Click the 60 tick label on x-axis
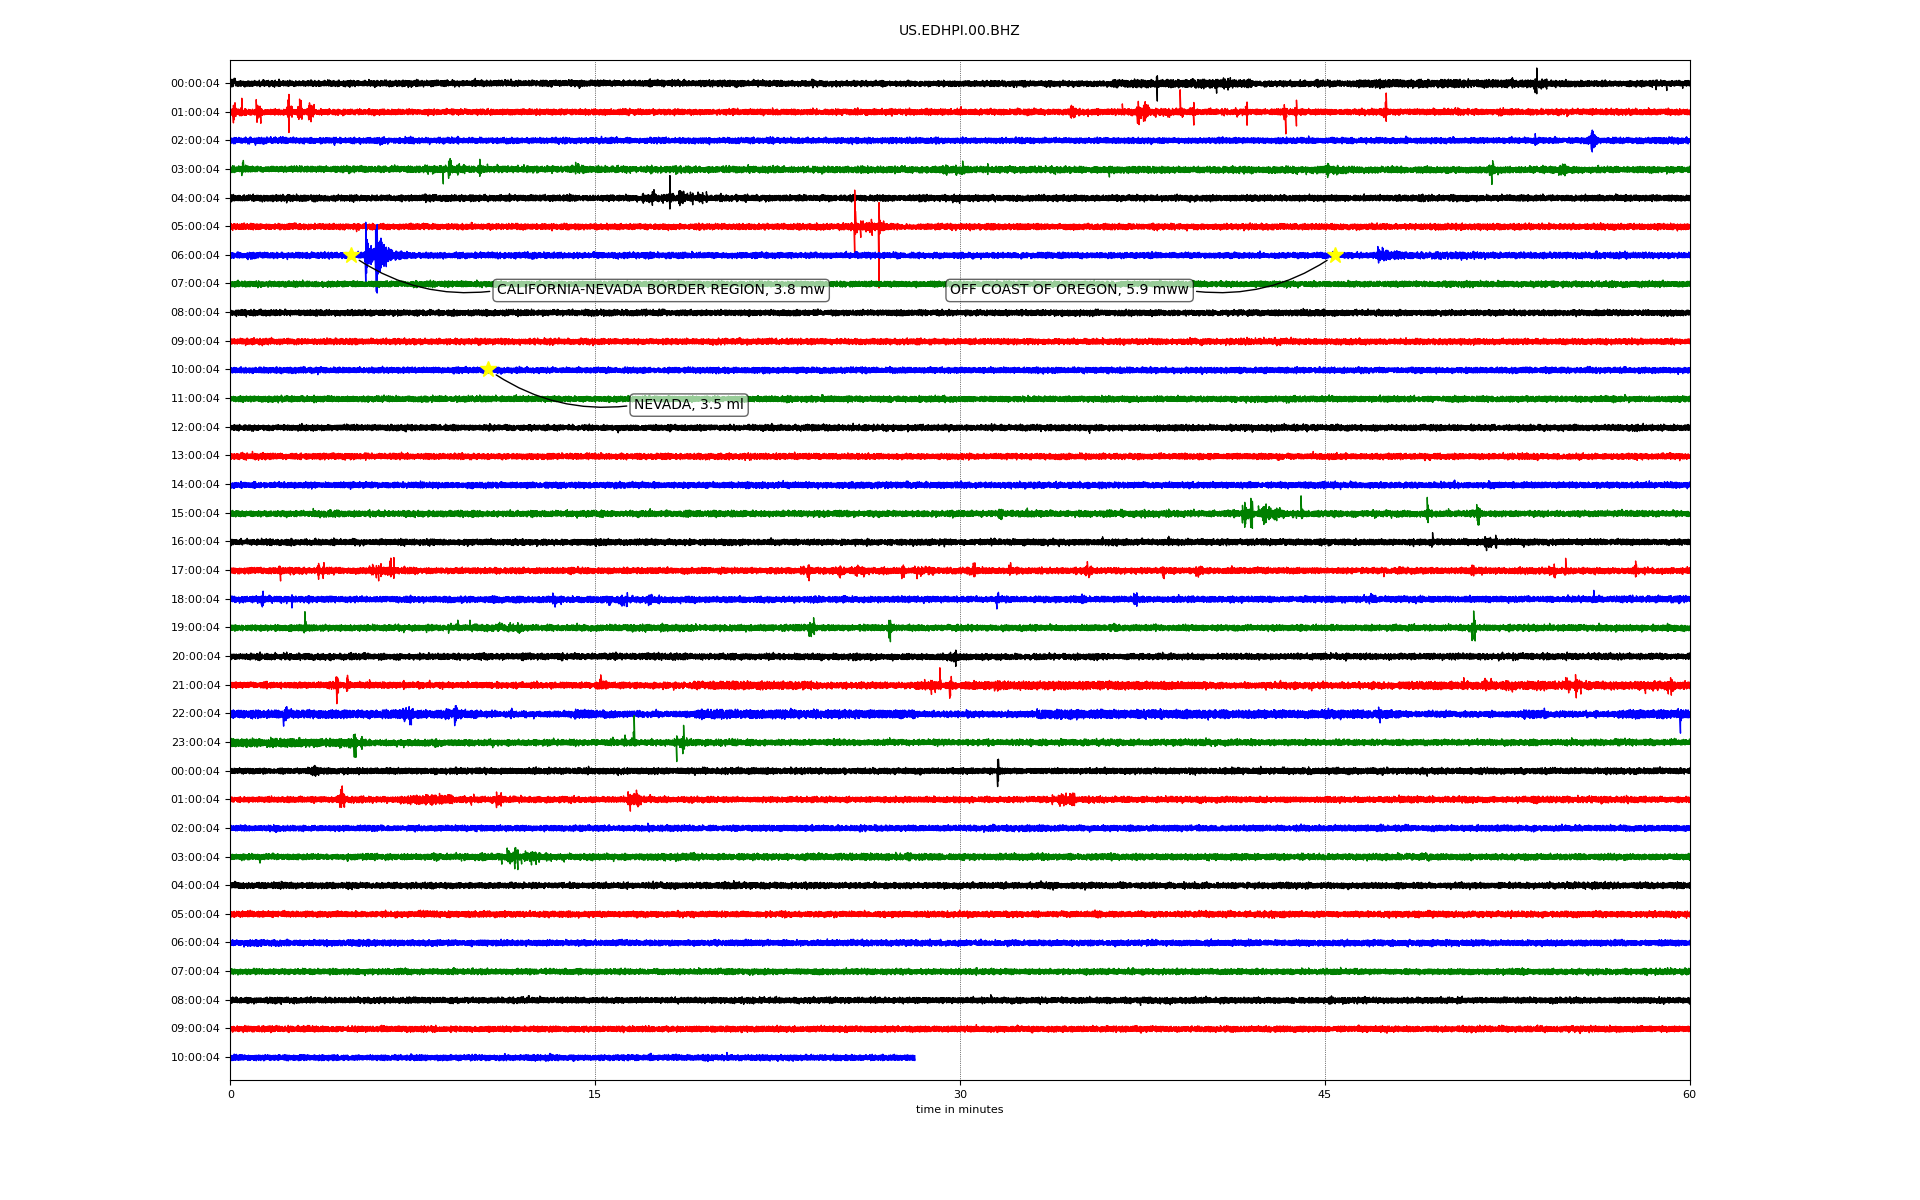The height and width of the screenshot is (1200, 1920). (1689, 1094)
